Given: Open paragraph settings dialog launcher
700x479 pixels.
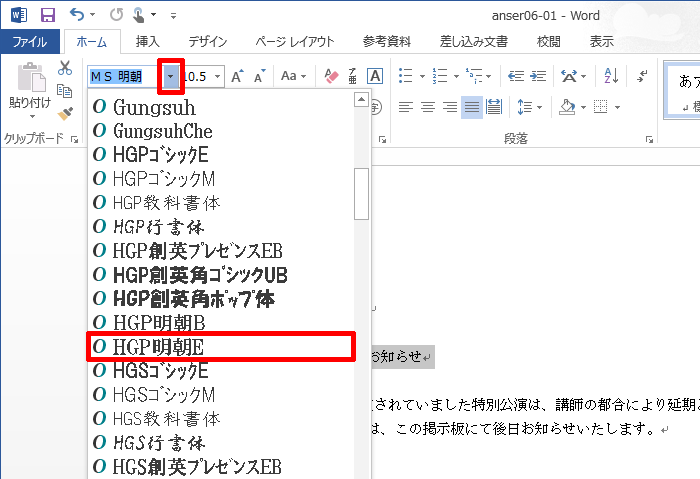Looking at the screenshot, I should coord(649,139).
